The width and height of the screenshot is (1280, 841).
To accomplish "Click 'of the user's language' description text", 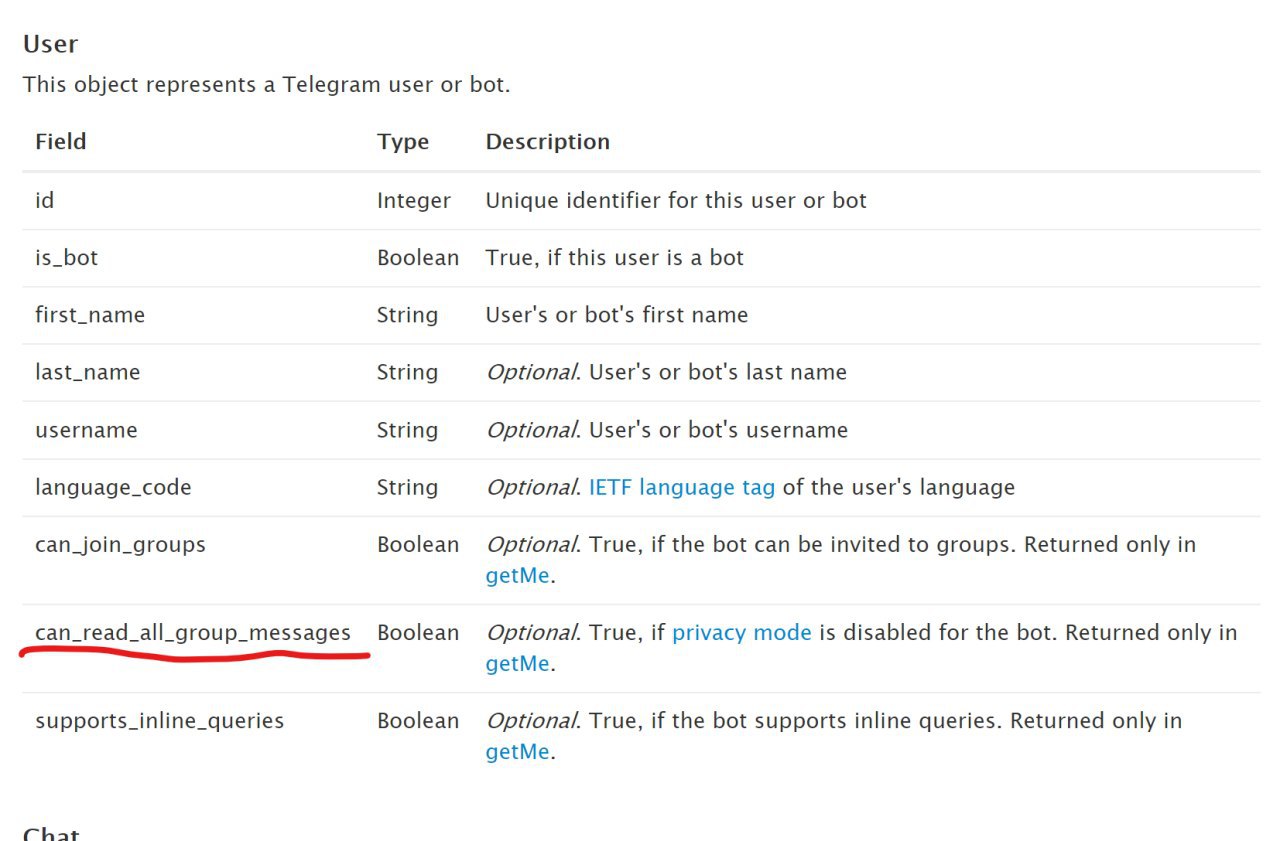I will coord(899,487).
